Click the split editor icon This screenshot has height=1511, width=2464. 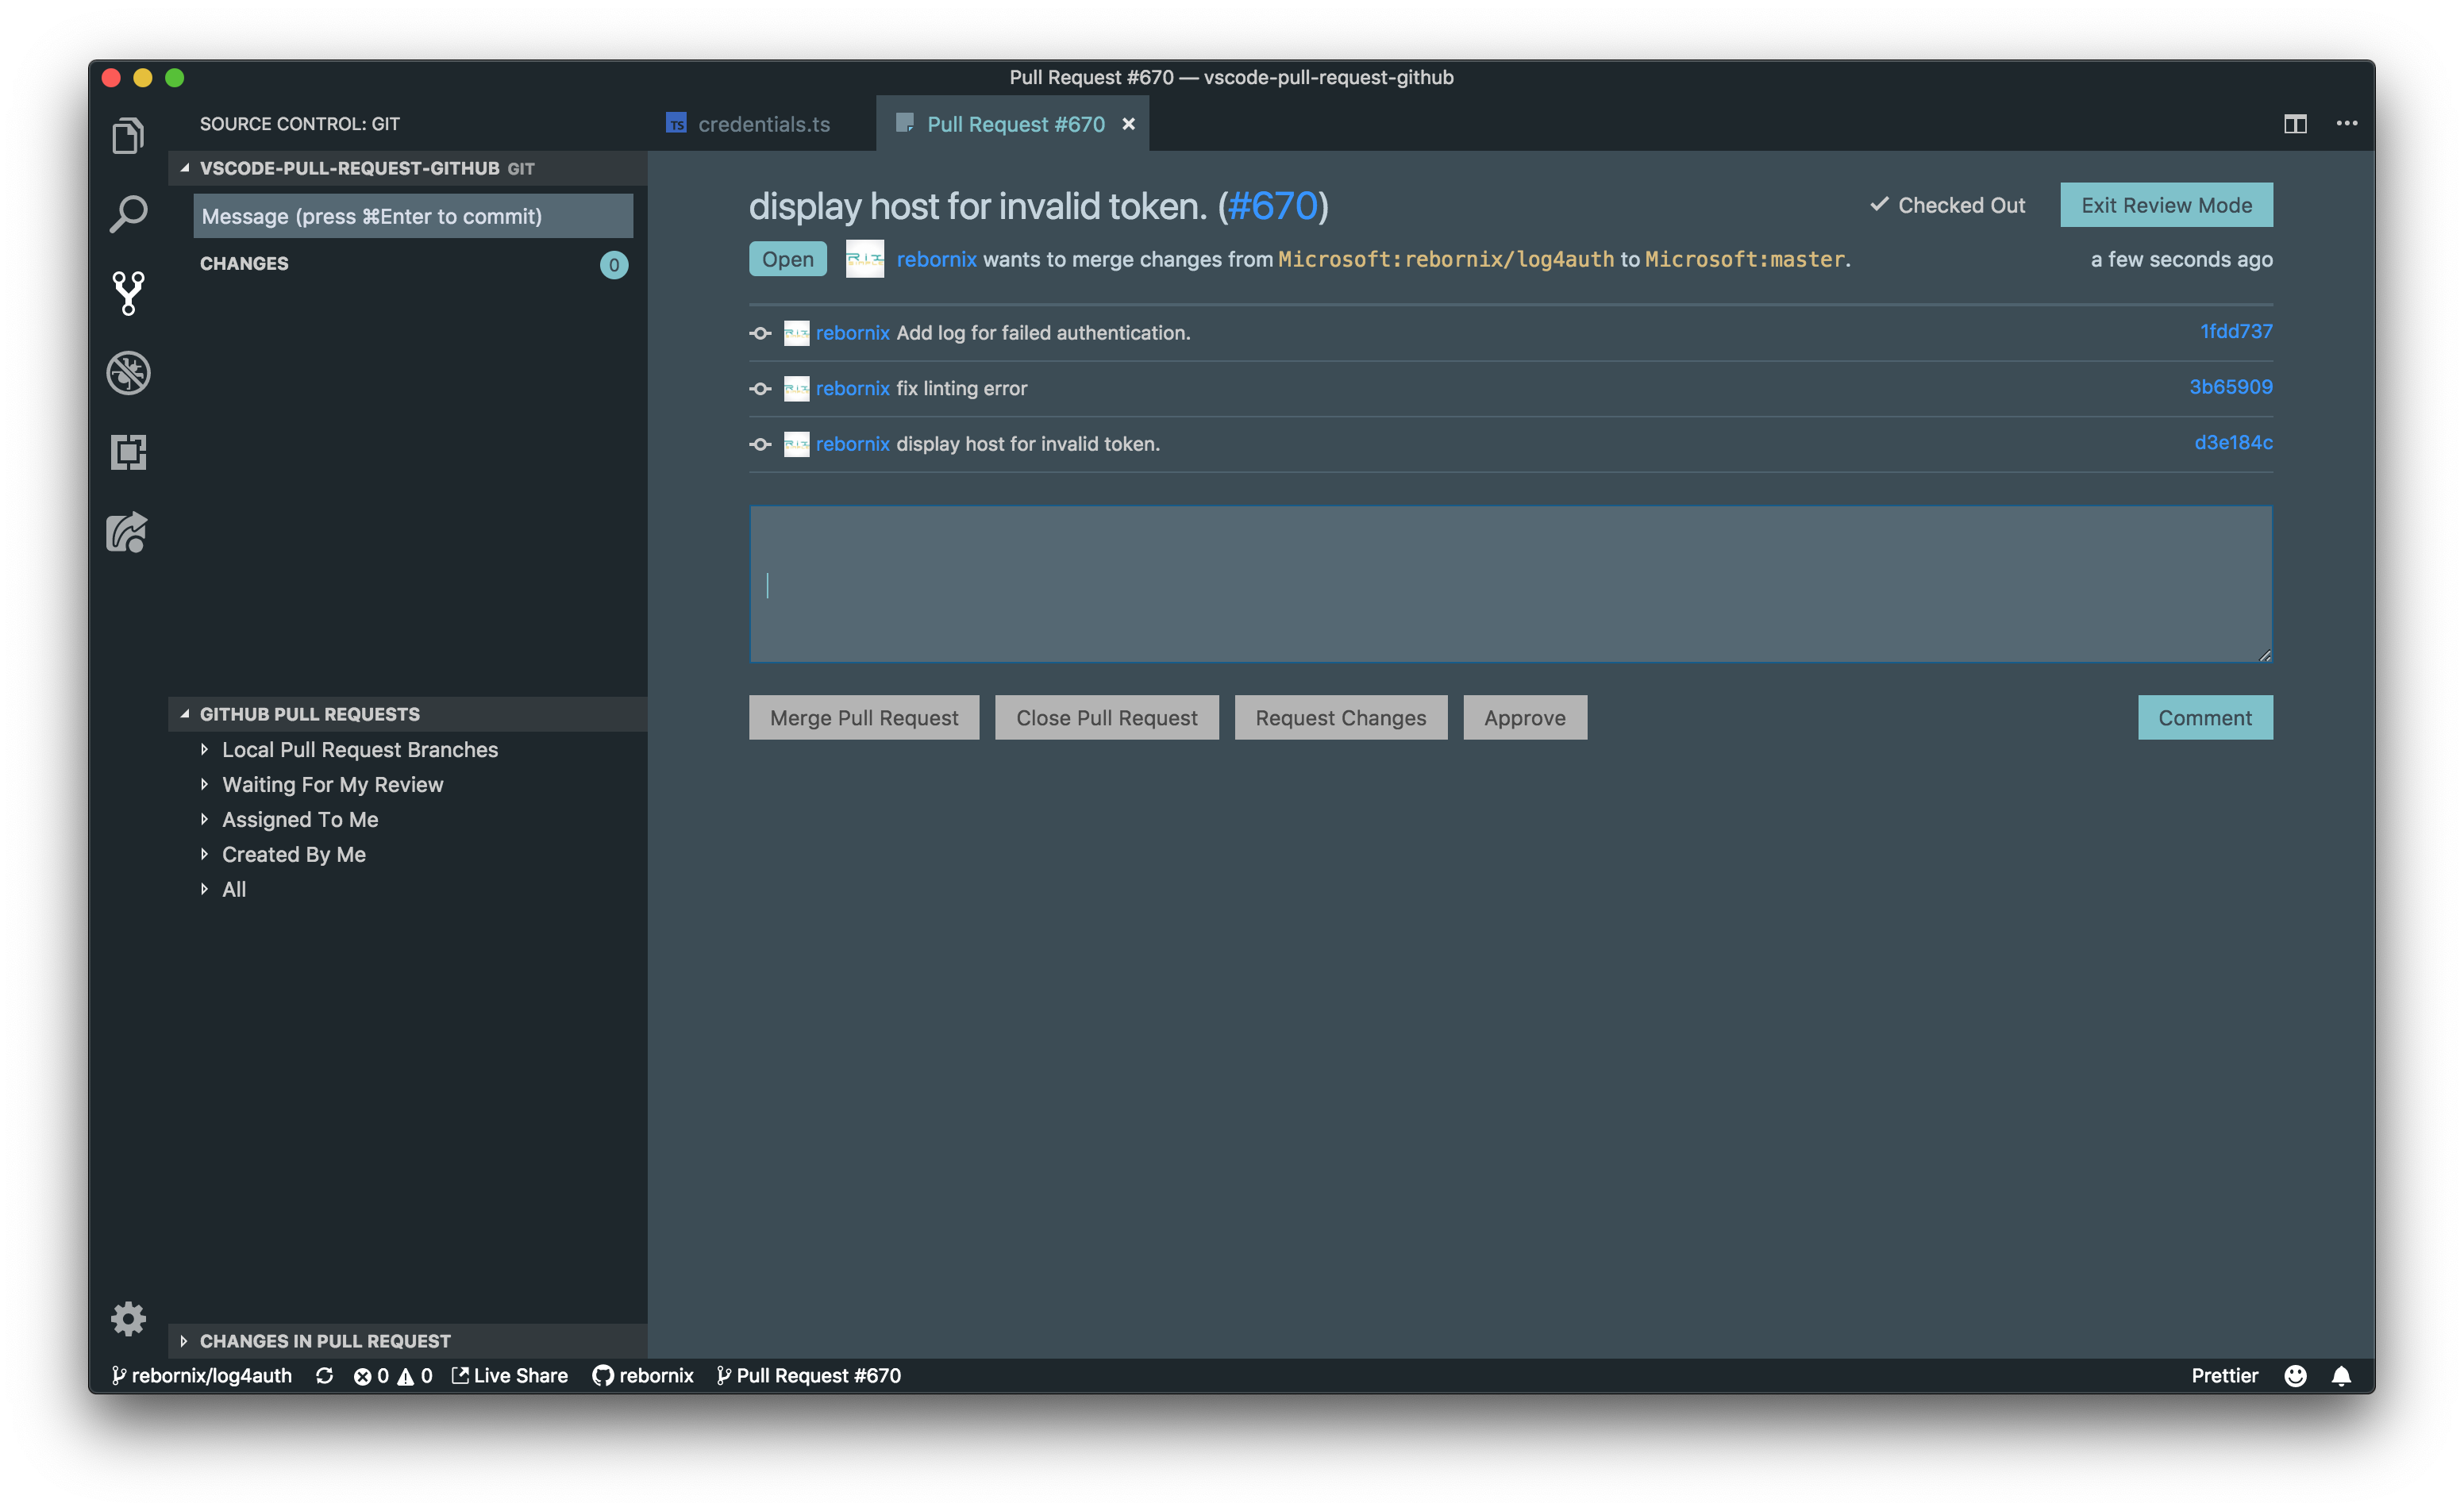(x=2294, y=124)
